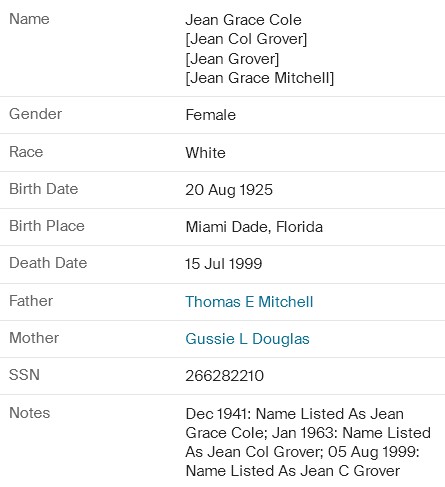This screenshot has height=487, width=445.
Task: Click the SSN field label
Action: [x=24, y=375]
